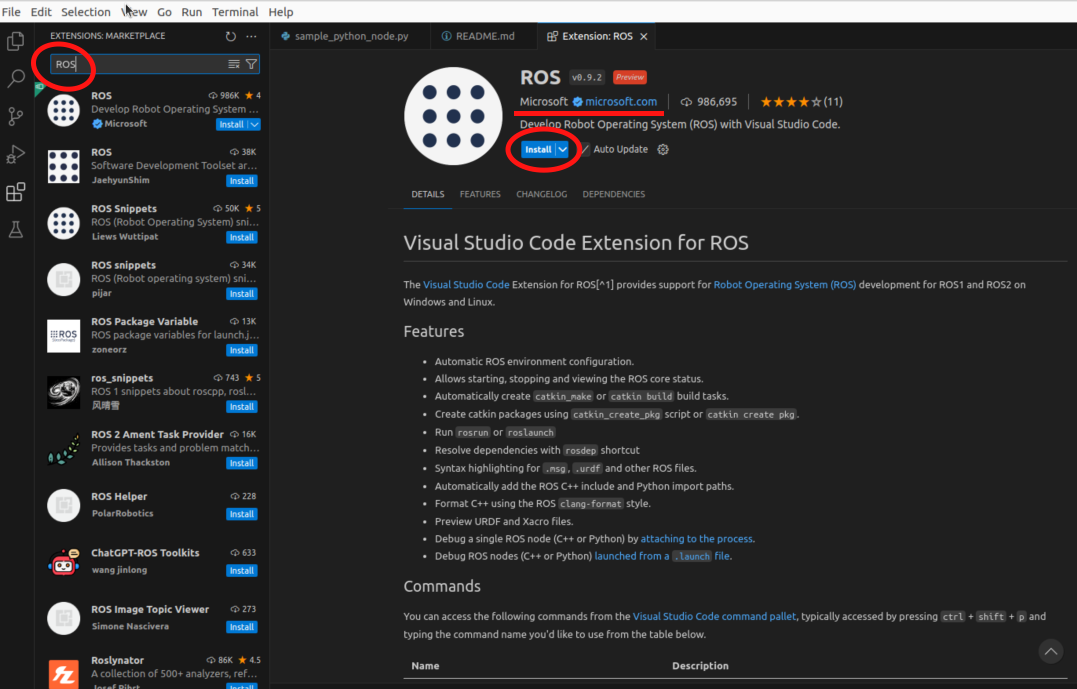
Task: Clear extensions search results icon
Action: pos(234,64)
